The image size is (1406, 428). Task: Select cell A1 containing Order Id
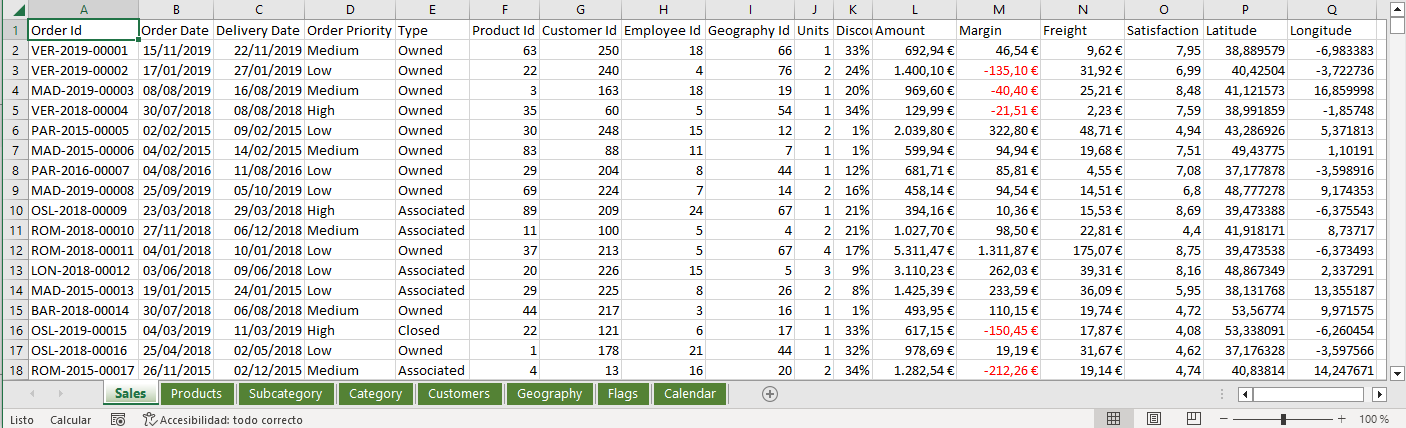coord(83,30)
